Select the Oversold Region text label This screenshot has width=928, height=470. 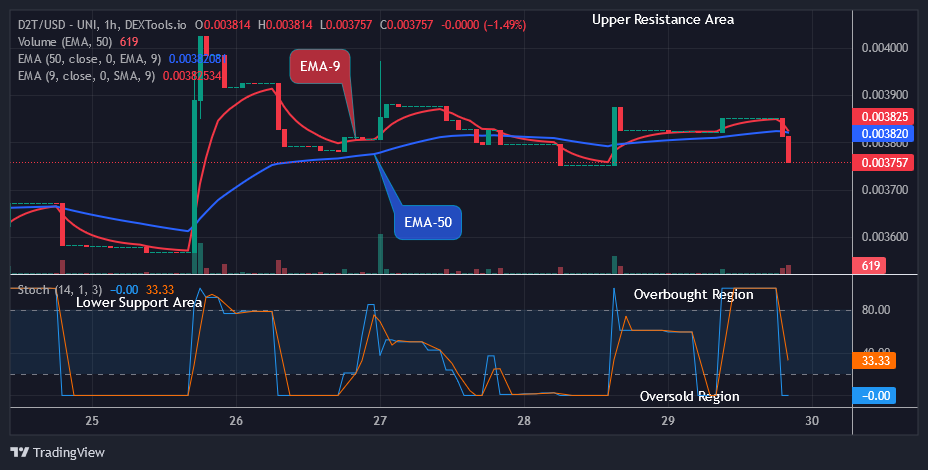pyautogui.click(x=689, y=396)
